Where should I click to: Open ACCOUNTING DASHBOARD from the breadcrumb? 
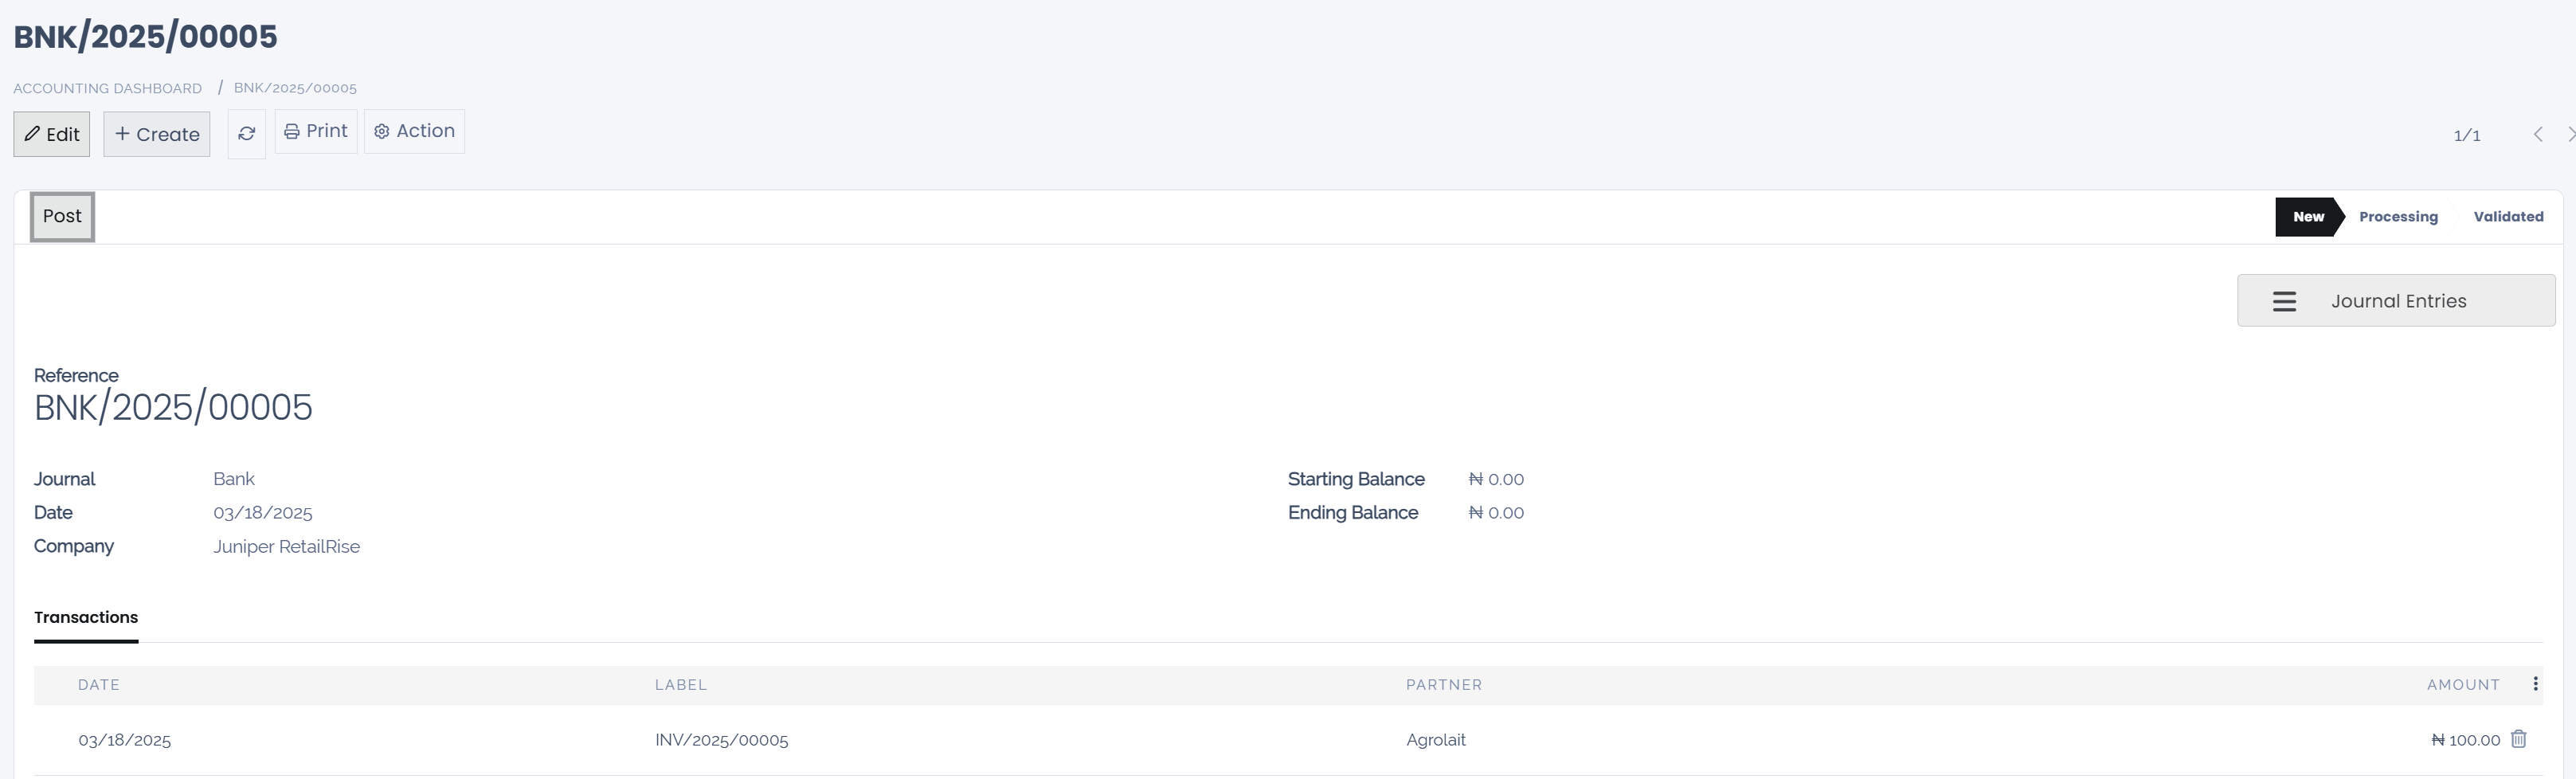coord(106,88)
